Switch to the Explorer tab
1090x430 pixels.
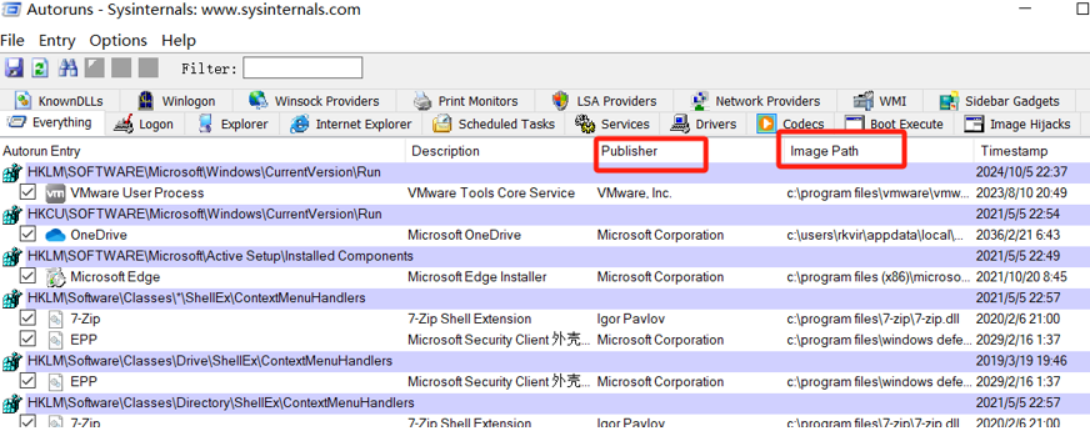[x=233, y=124]
